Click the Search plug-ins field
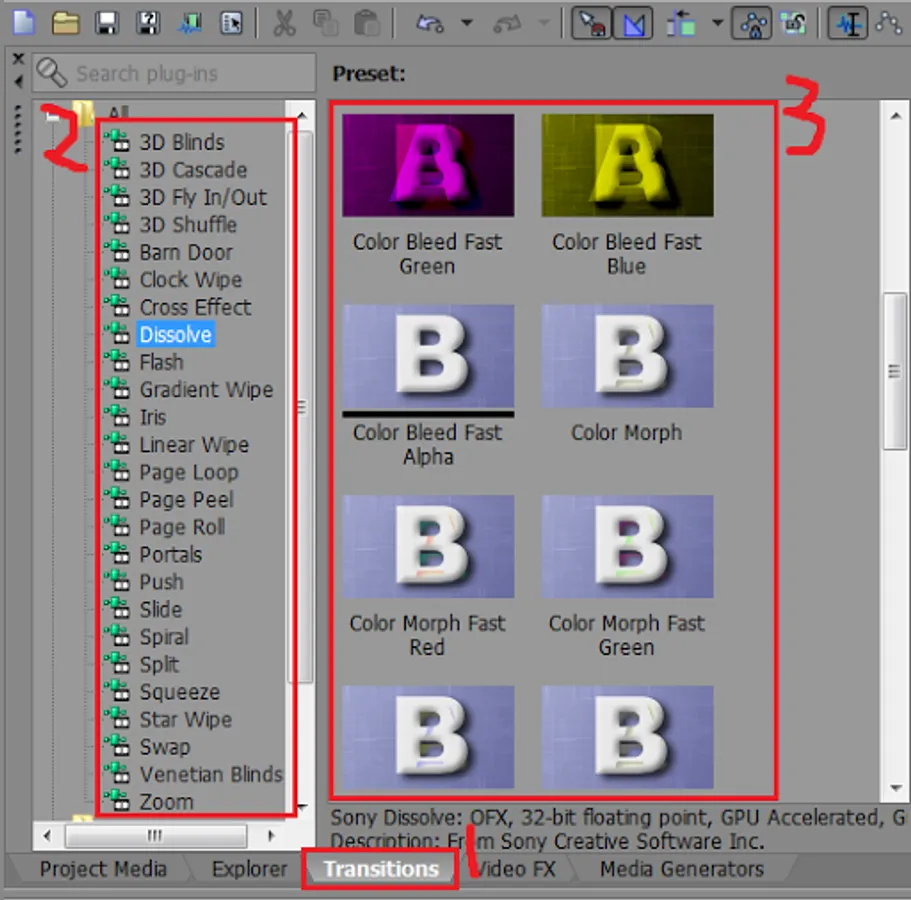This screenshot has width=911, height=900. point(174,73)
